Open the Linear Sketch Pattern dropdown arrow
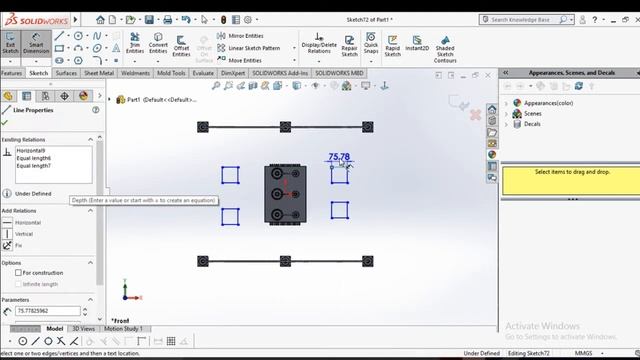Viewport: 640px width, 360px height. click(x=294, y=48)
